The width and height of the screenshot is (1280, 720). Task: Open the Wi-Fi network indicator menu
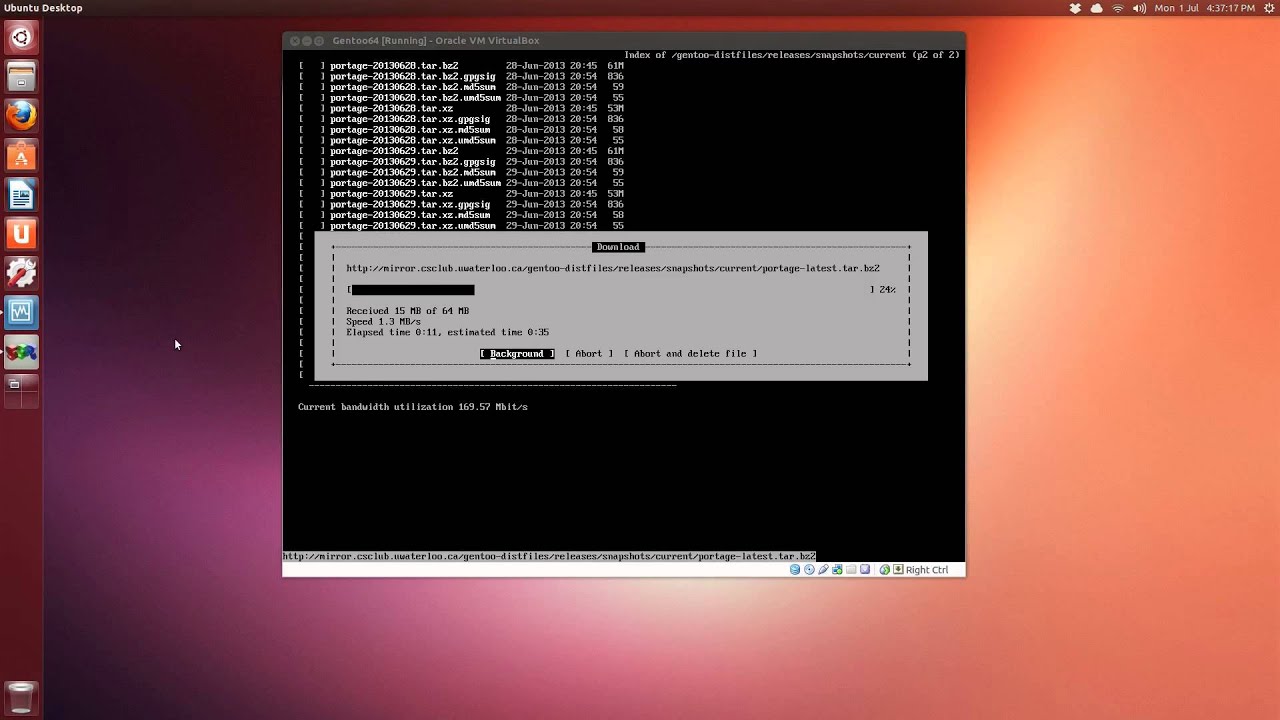click(1118, 8)
